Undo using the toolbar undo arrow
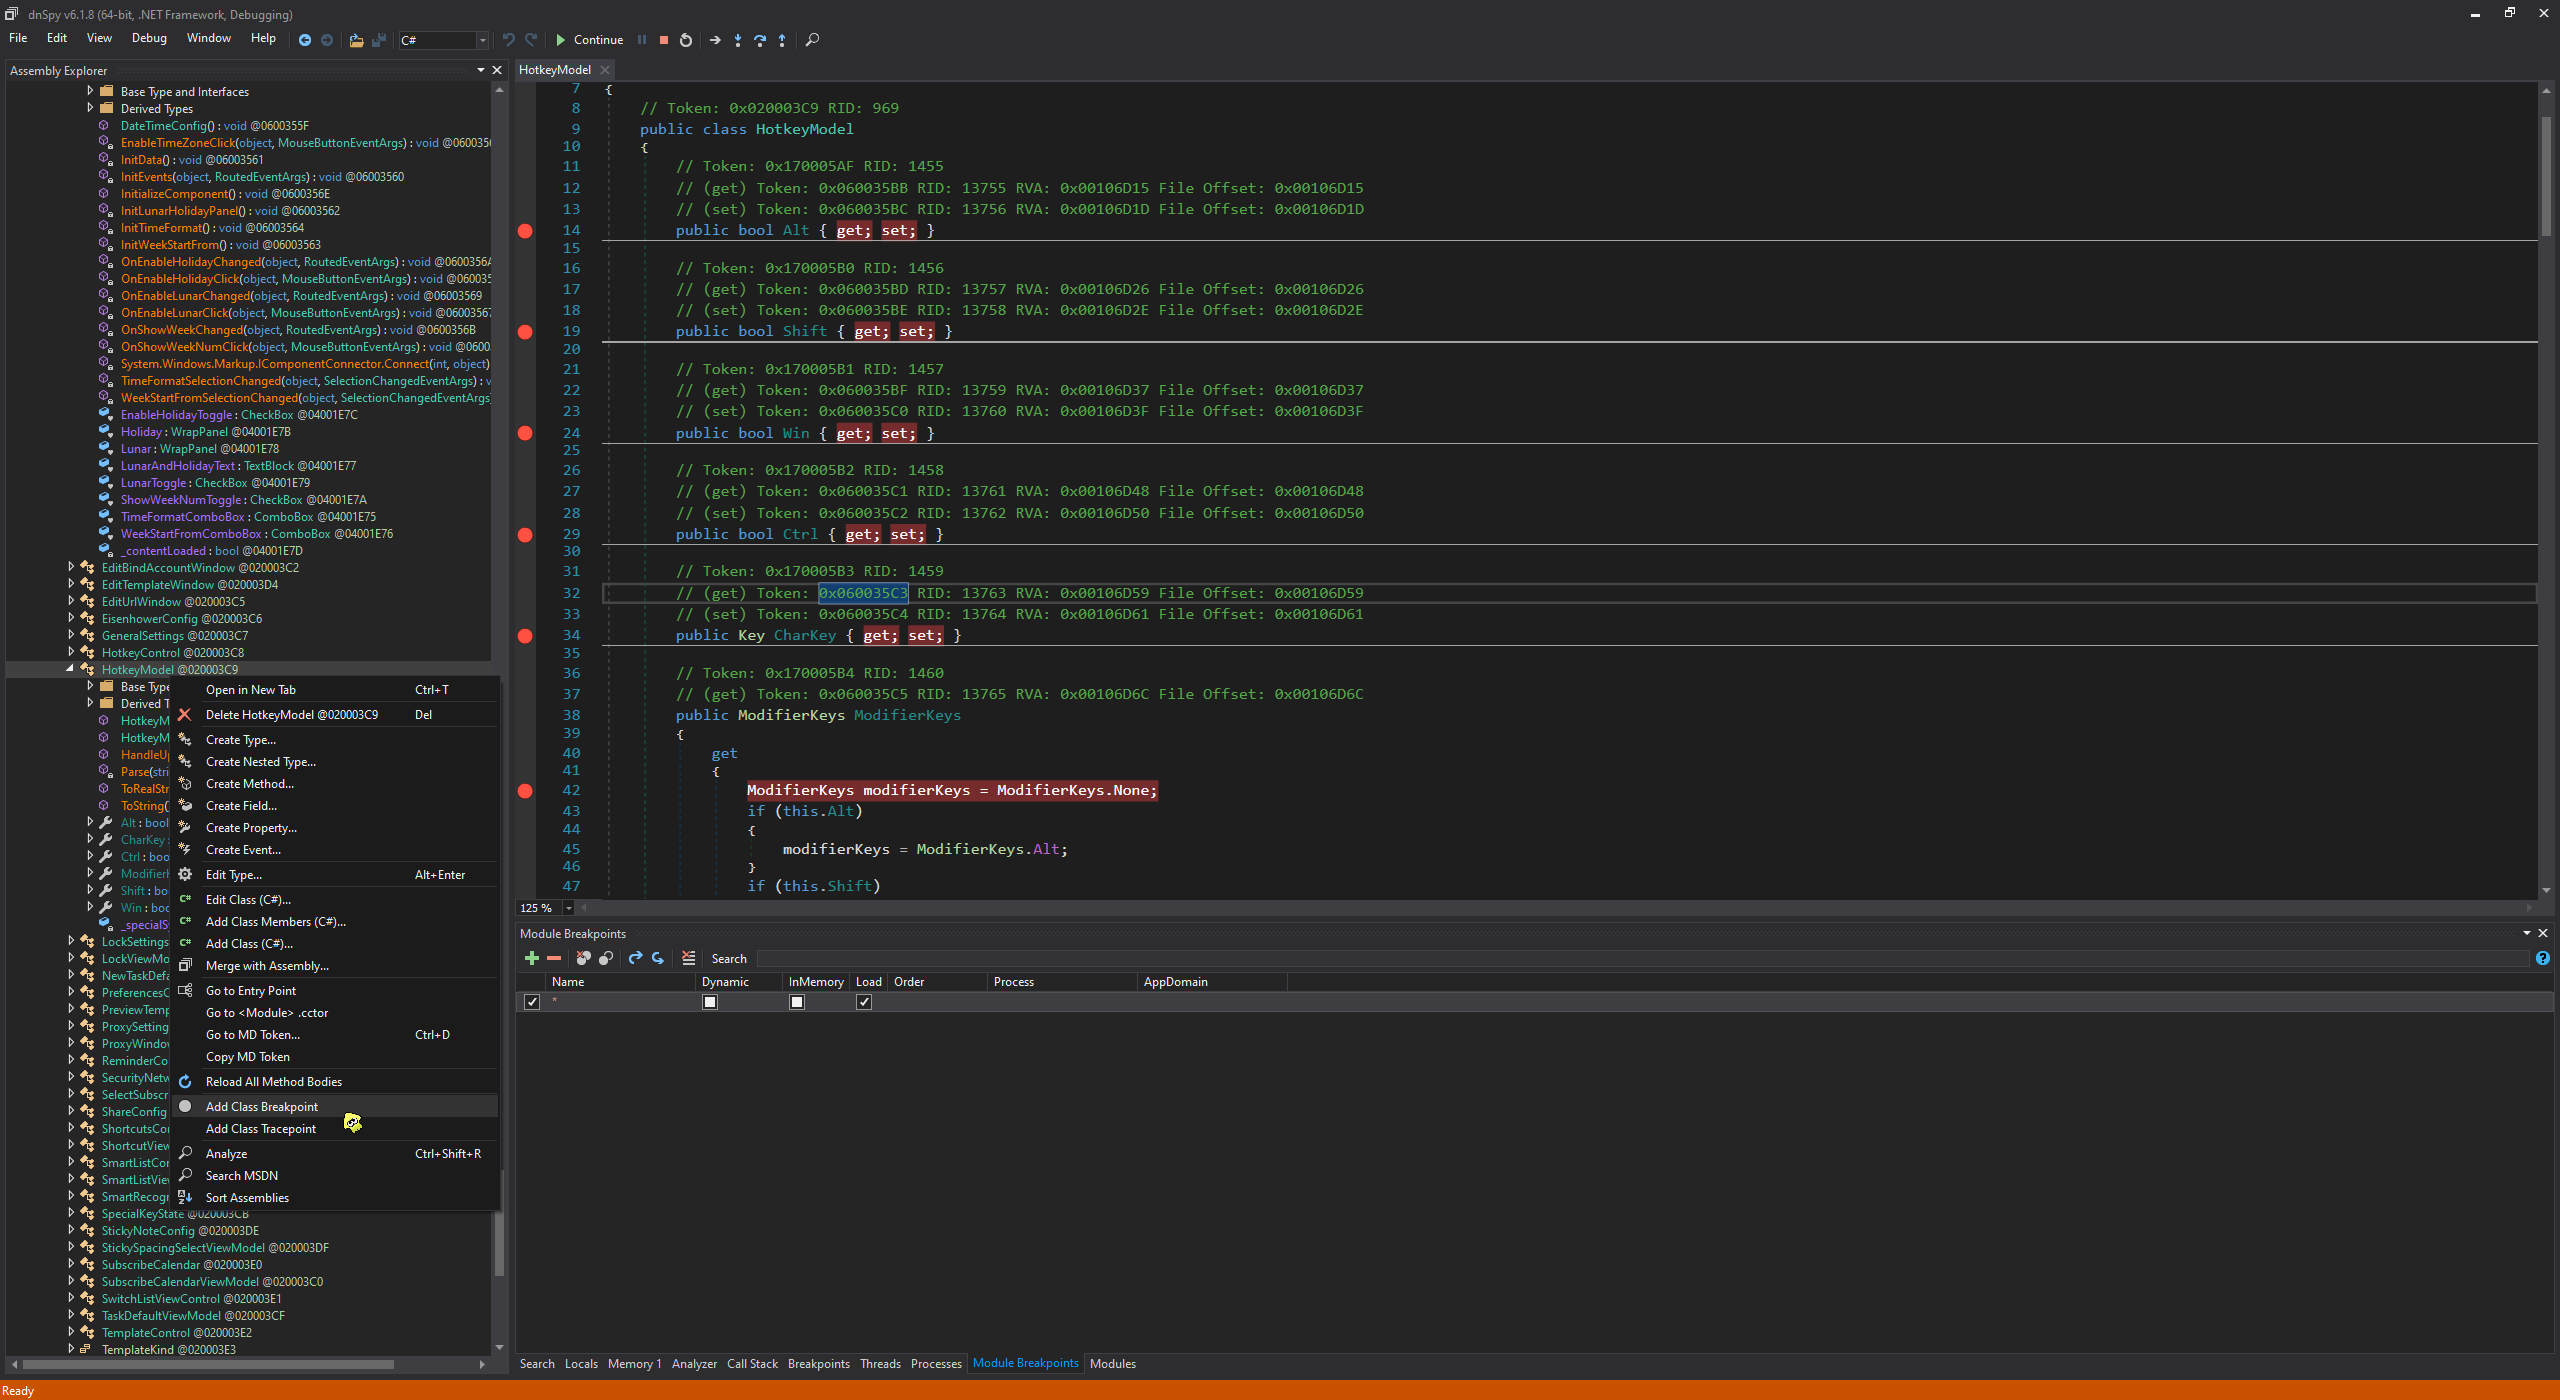Image resolution: width=2560 pixels, height=1400 pixels. coord(509,40)
